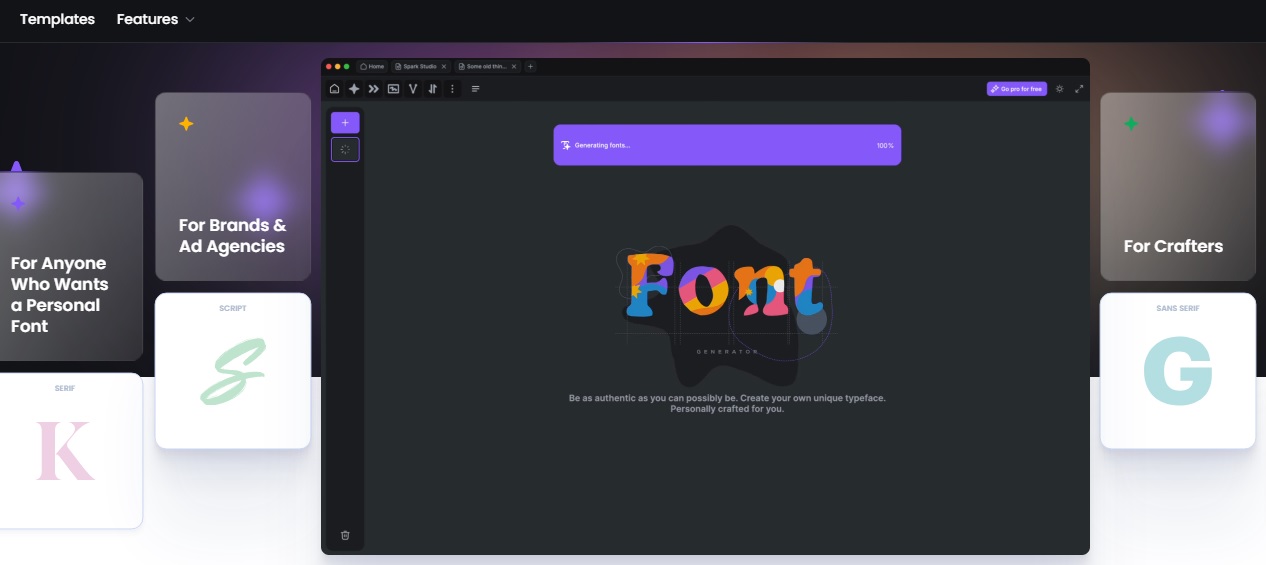Close the Some old thin... tab
1266x565 pixels.
(514, 66)
